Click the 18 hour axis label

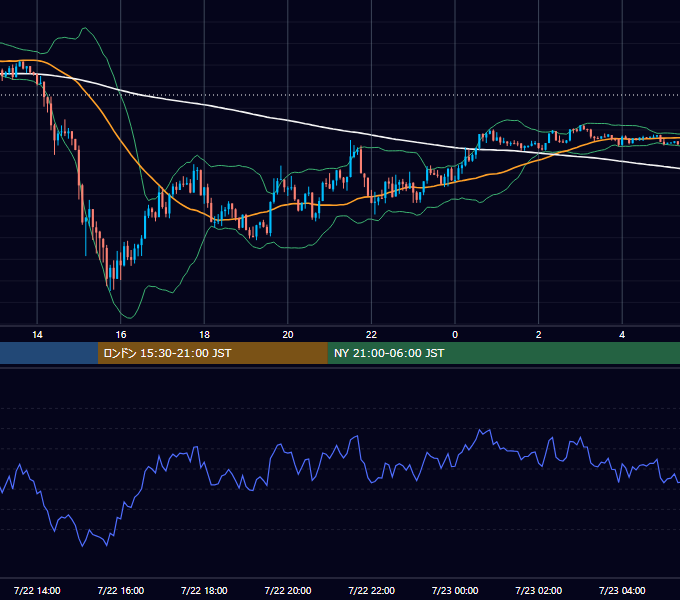204,335
